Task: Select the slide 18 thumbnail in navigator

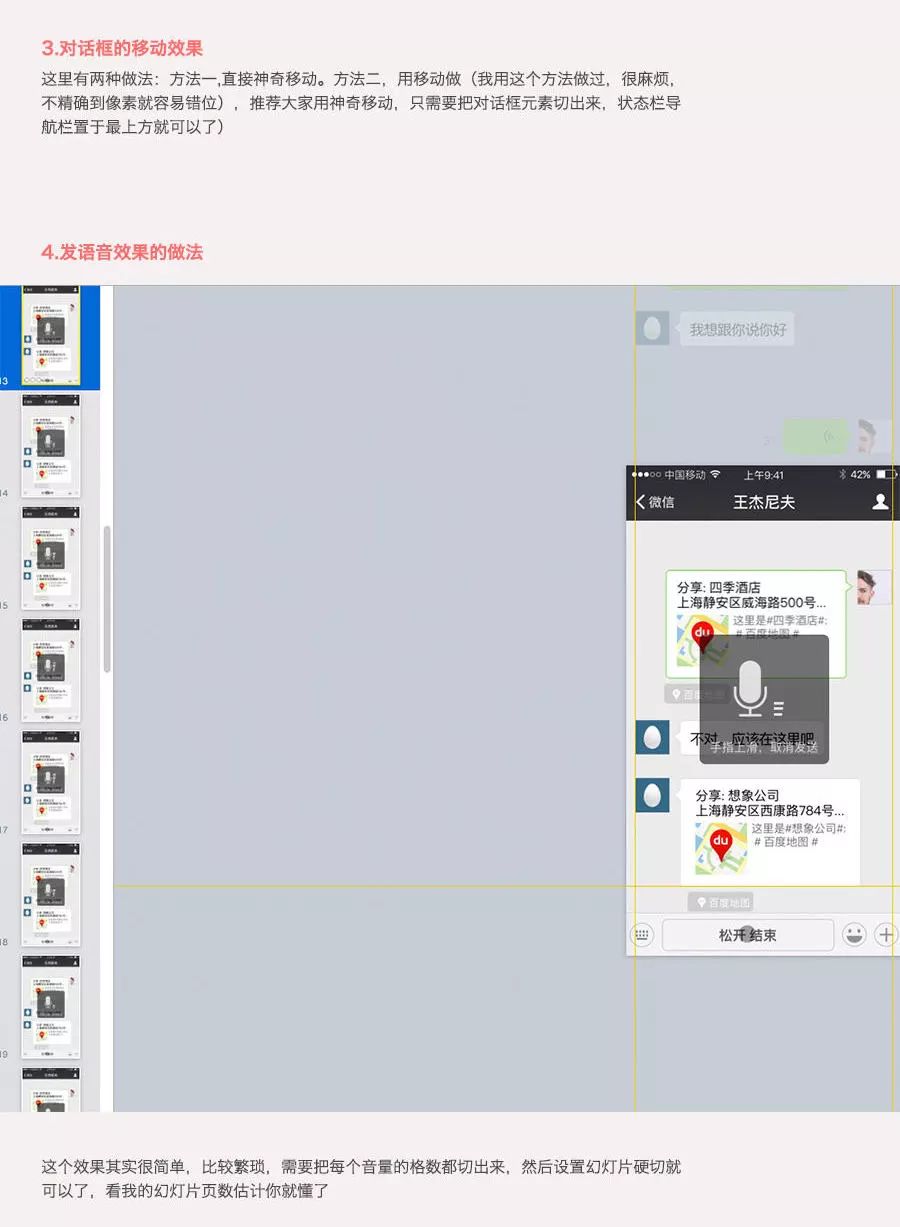Action: (x=50, y=894)
